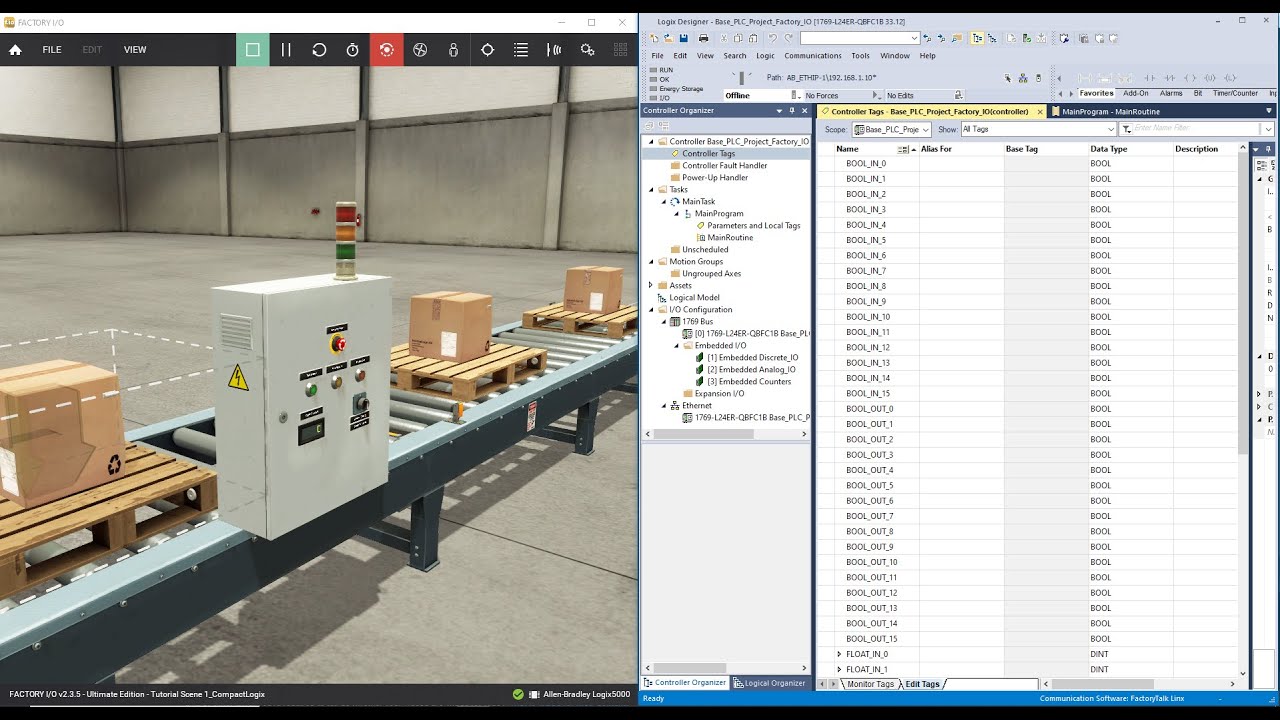The image size is (1280, 720).
Task: Collapse the Motion Groups folder
Action: [651, 262]
